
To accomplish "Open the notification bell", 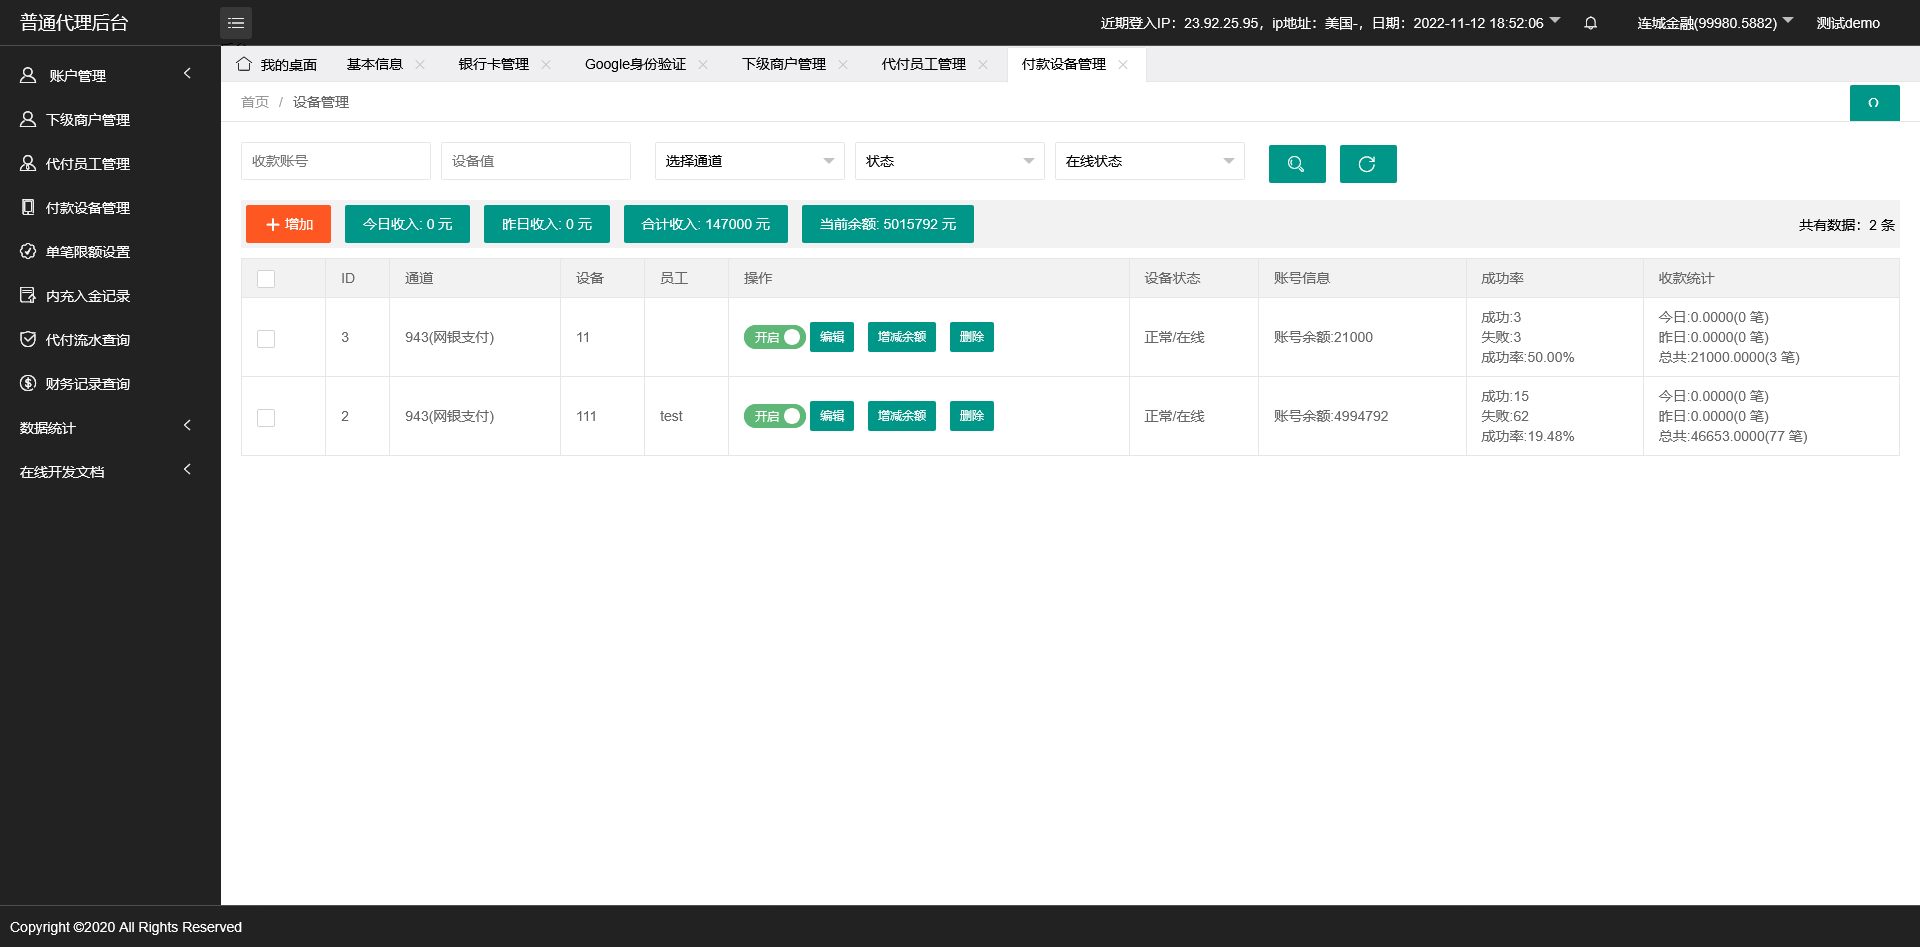I will pos(1590,23).
